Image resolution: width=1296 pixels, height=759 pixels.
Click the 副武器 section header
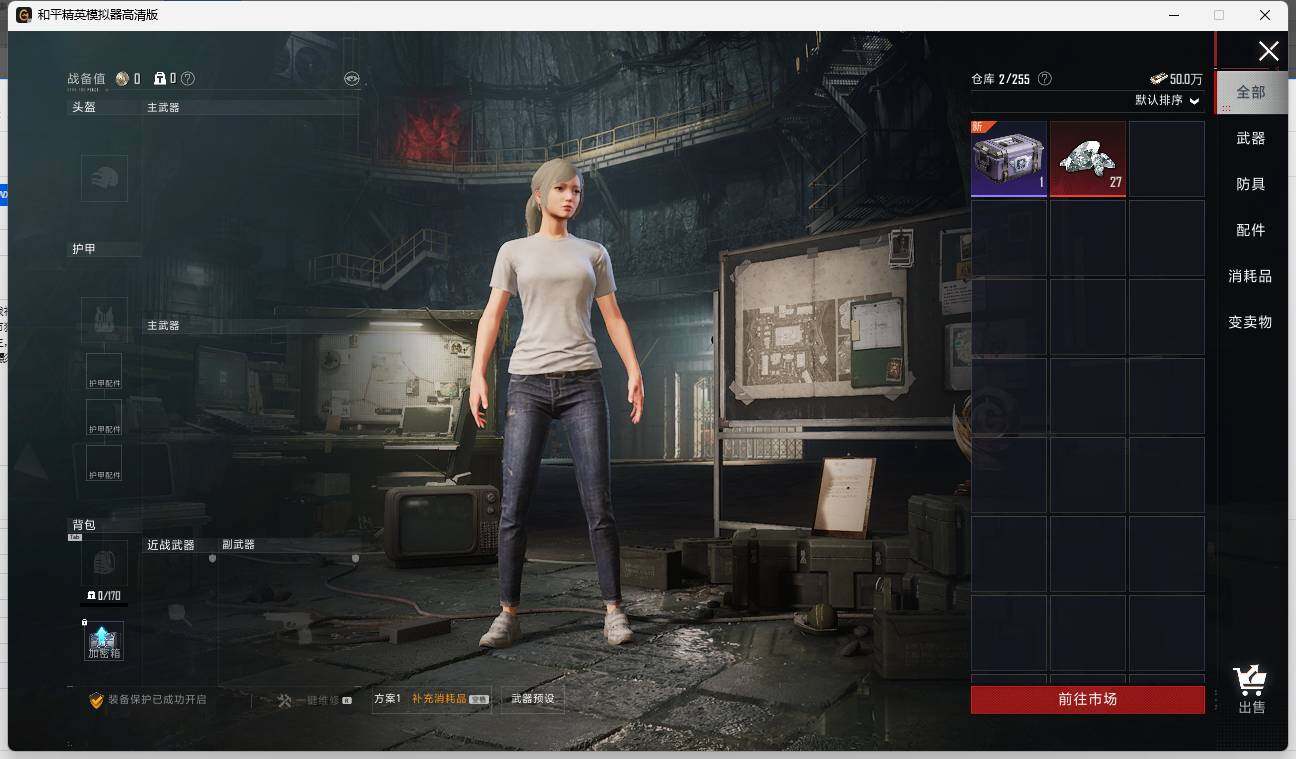pos(238,545)
